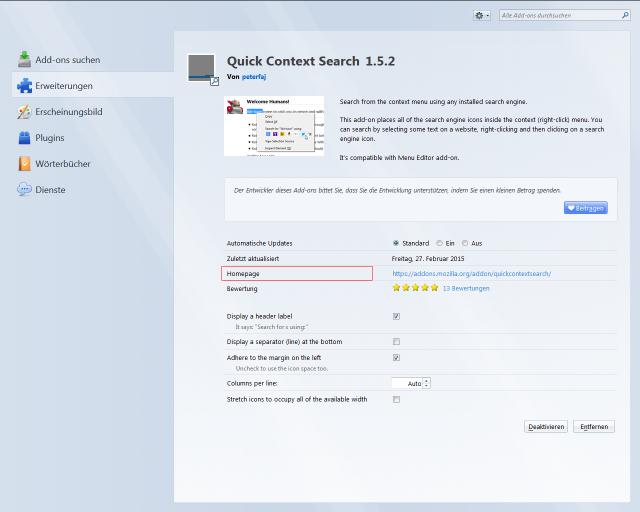This screenshot has width=640, height=512.
Task: Click the 'Quick Context Search 1.5.2' title
Action: 311,61
